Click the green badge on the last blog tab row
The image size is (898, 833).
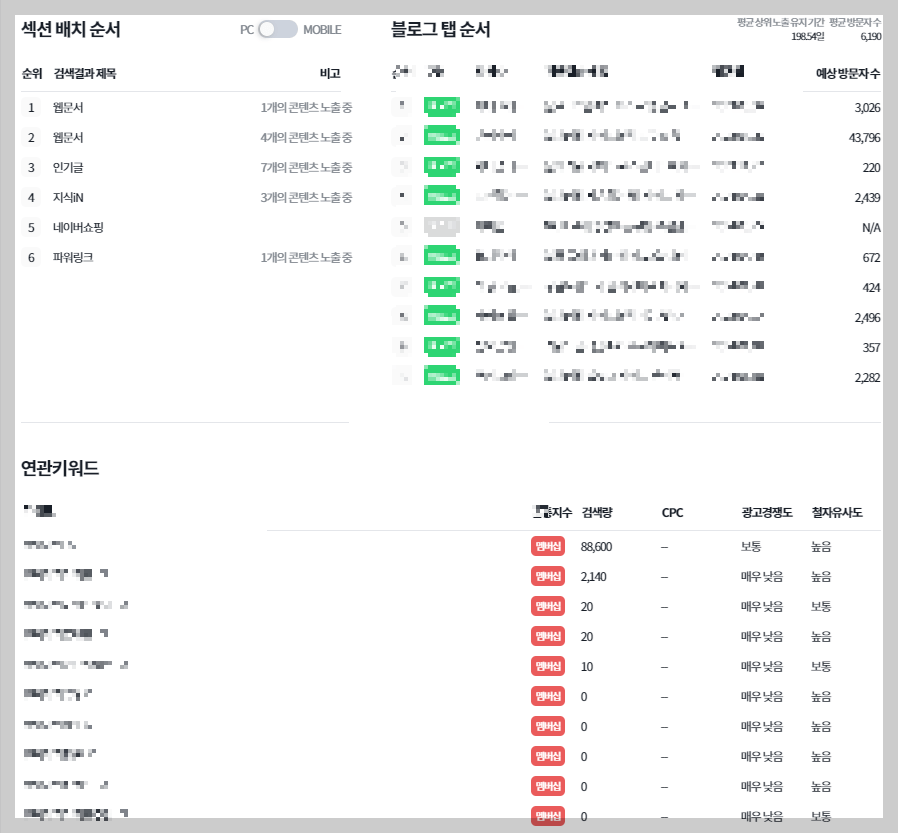coord(441,376)
